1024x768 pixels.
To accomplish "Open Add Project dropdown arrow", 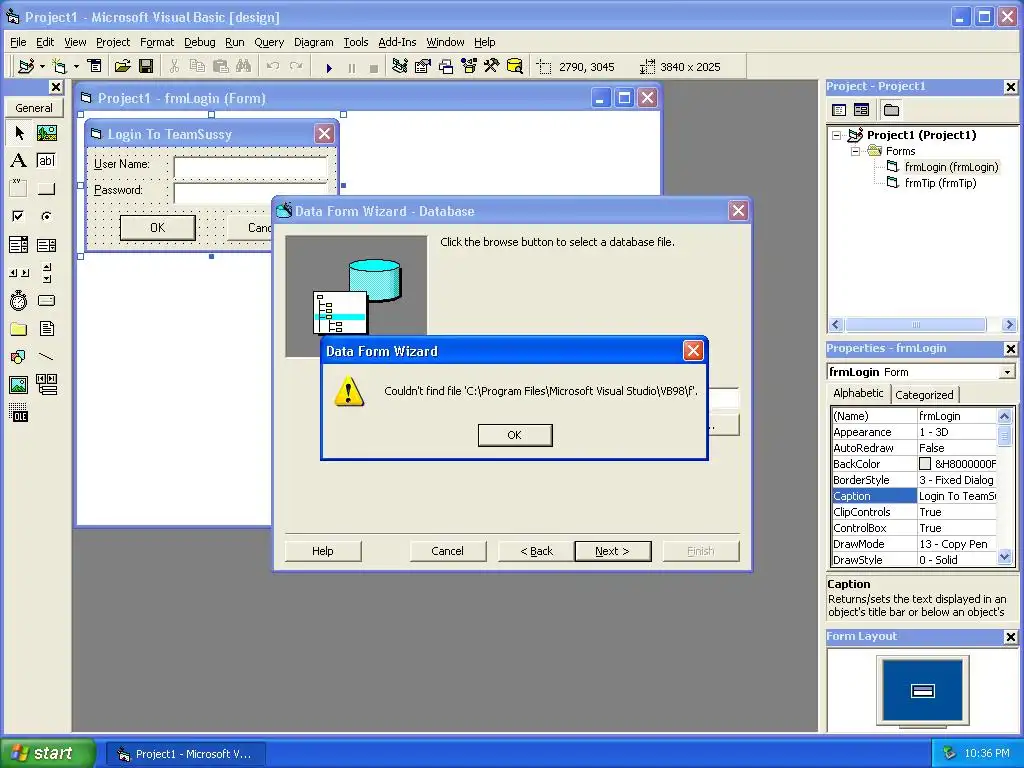I will (42, 67).
